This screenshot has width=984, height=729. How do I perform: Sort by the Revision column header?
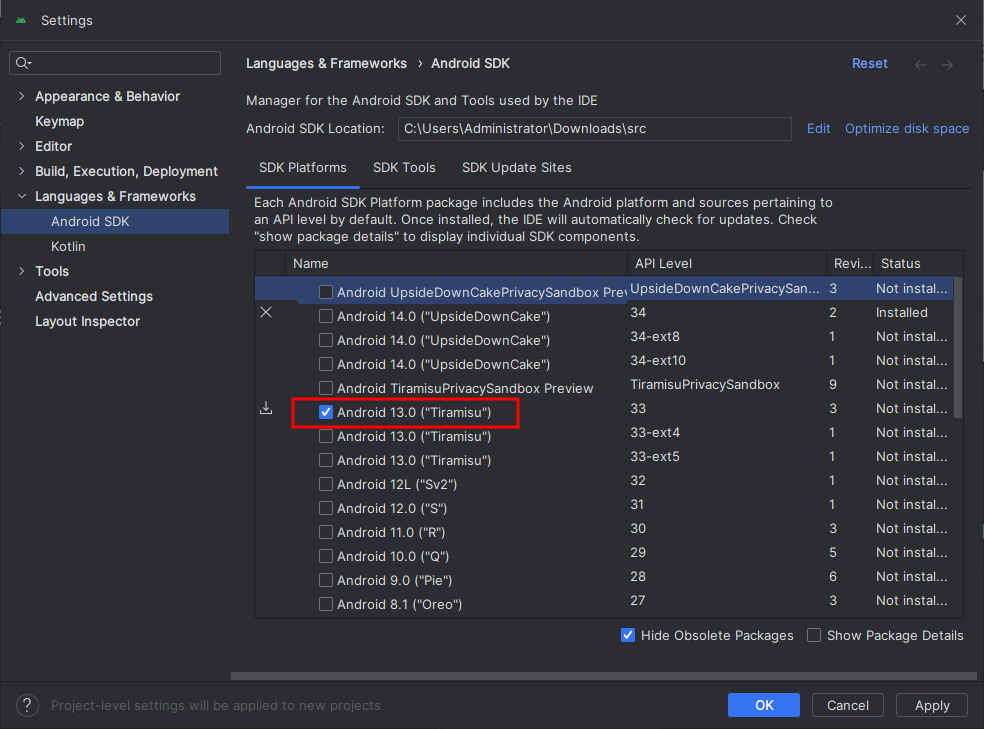850,263
